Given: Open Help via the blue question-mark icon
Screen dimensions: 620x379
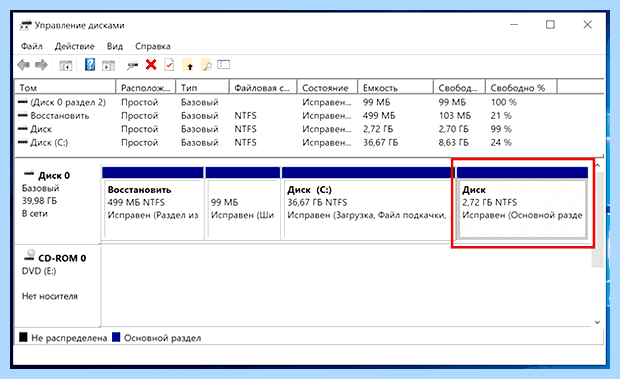Looking at the screenshot, I should (x=90, y=64).
